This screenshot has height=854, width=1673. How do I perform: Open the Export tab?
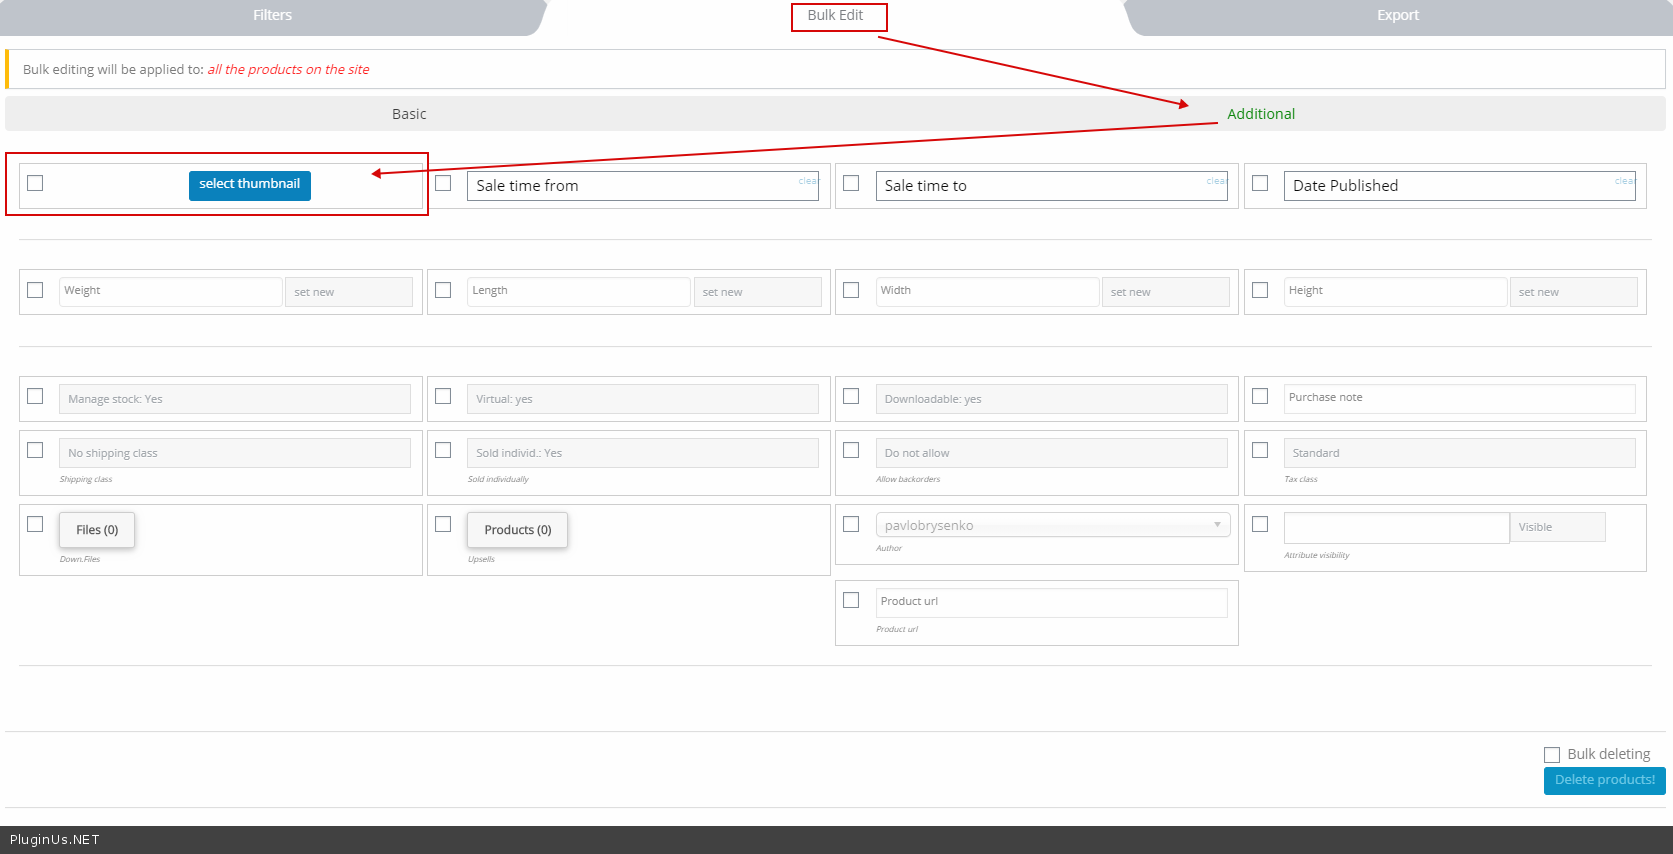coord(1397,15)
